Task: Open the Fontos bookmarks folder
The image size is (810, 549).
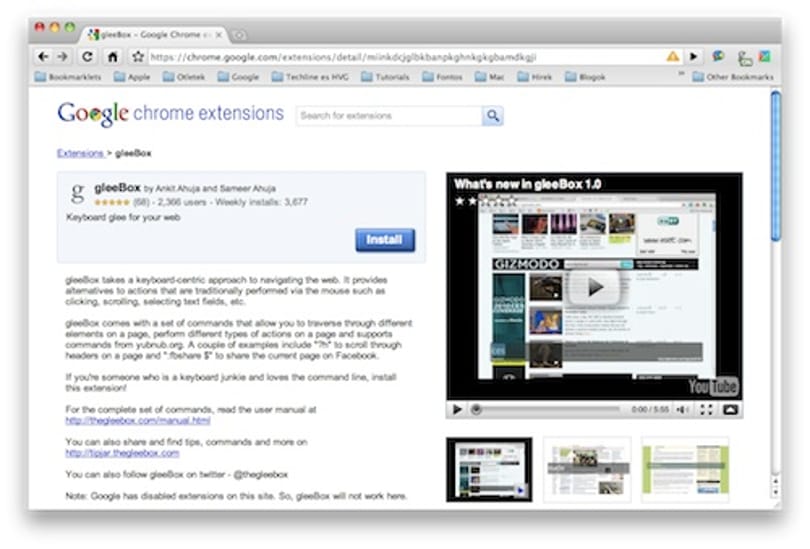Action: (442, 77)
